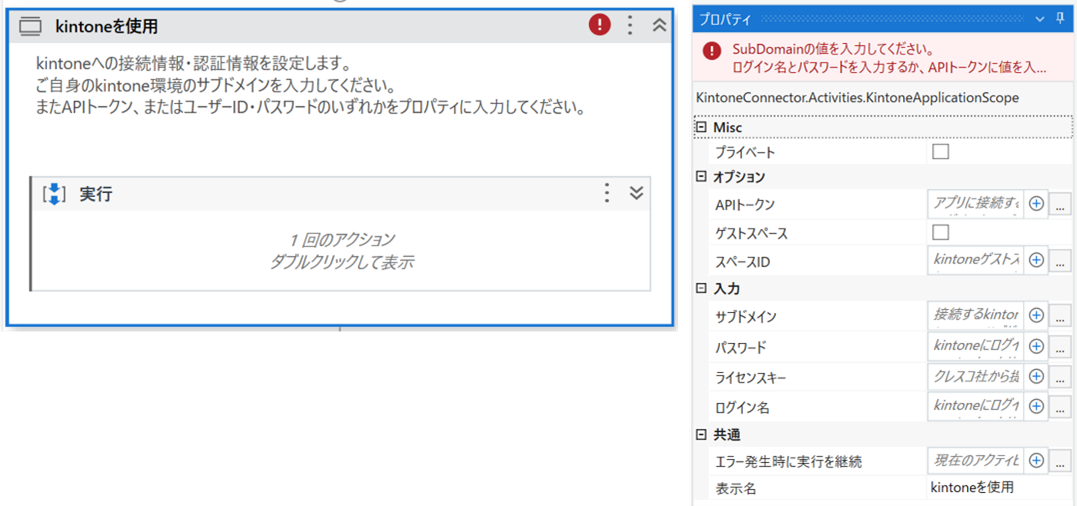Viewport: 1077px width, 506px height.
Task: Open the ellipsis editor for パスワード
Action: (1061, 347)
